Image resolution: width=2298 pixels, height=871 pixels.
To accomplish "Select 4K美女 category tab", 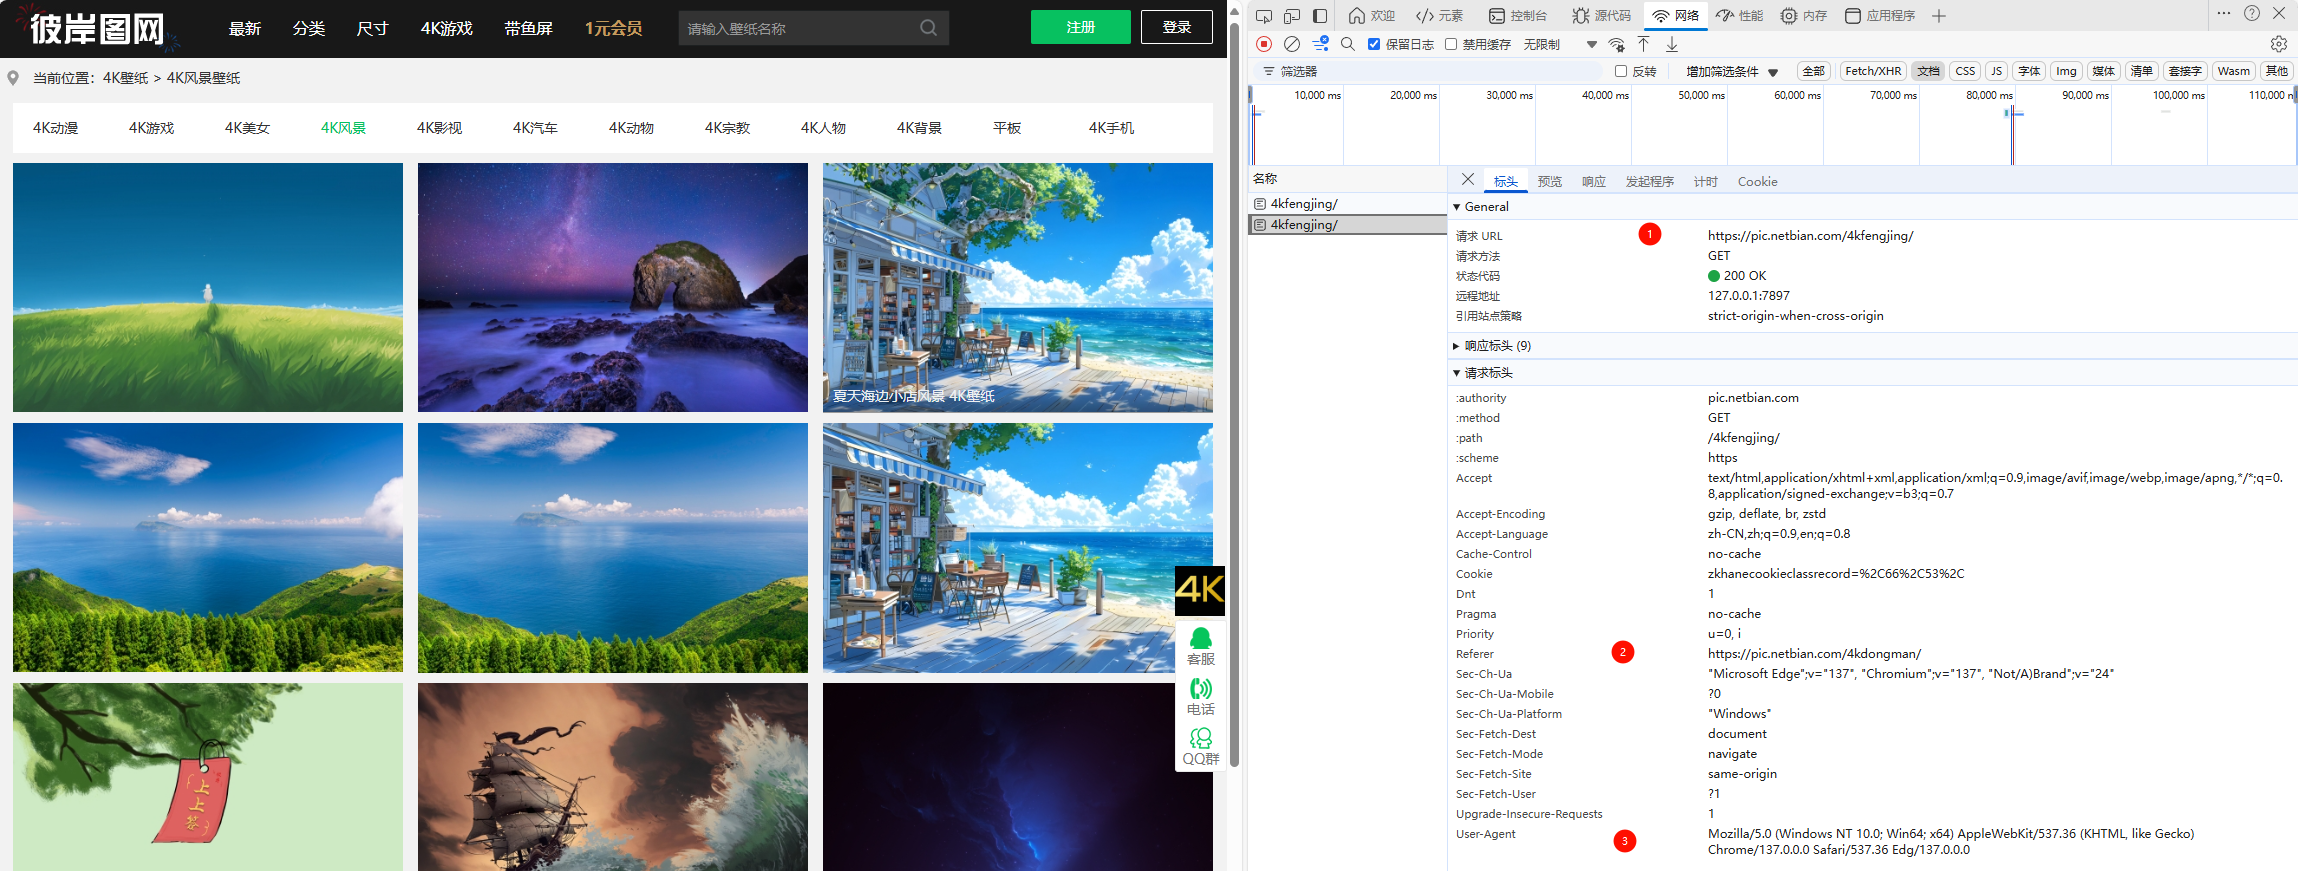I will [x=247, y=128].
